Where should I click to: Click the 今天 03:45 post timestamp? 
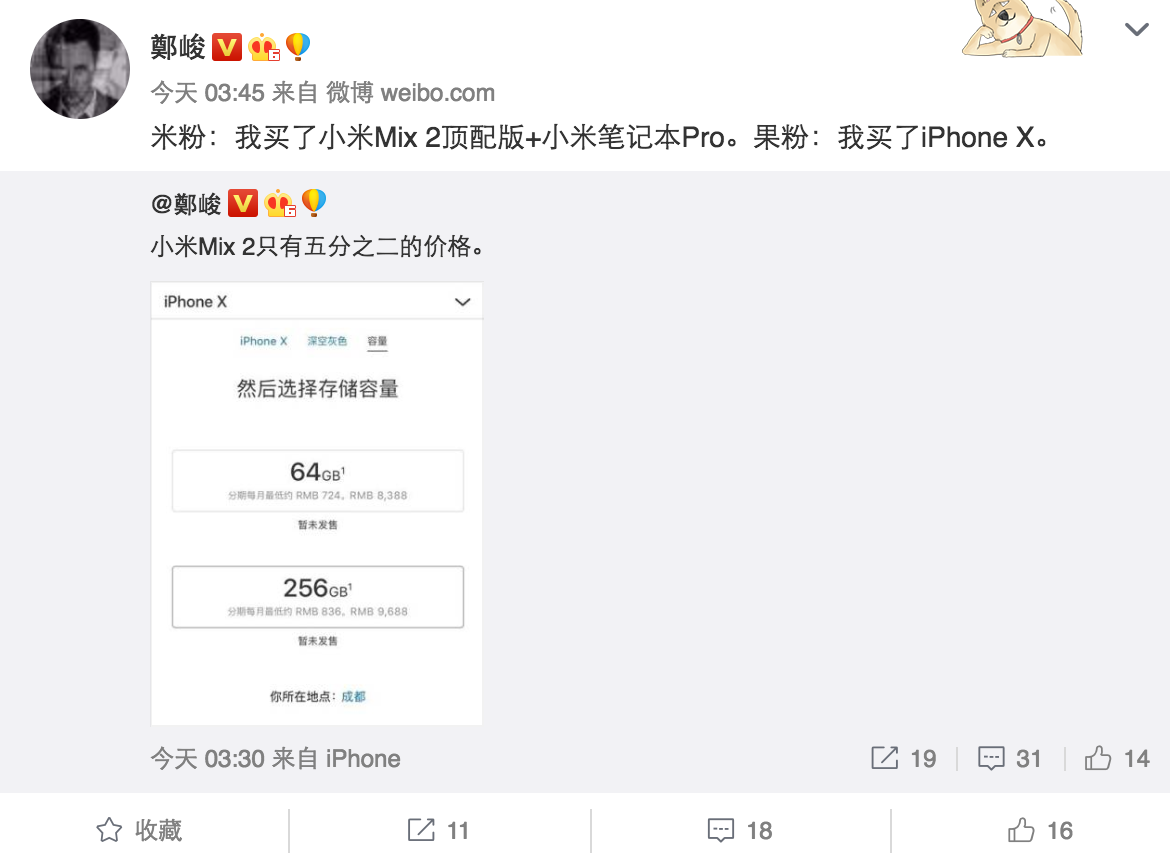(207, 92)
